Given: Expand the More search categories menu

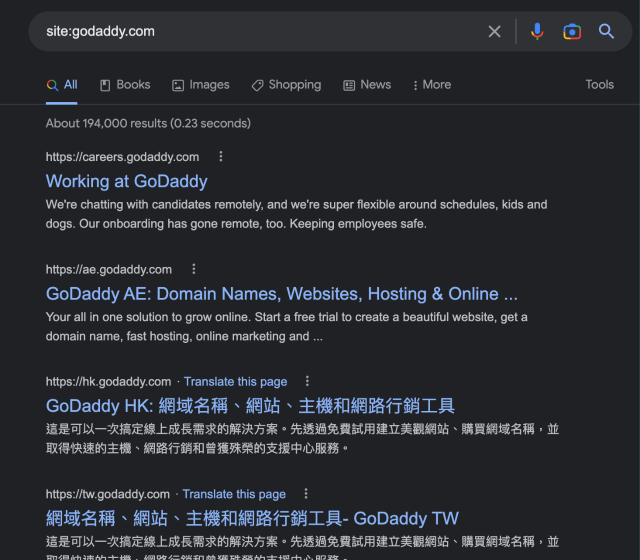Looking at the screenshot, I should 432,85.
